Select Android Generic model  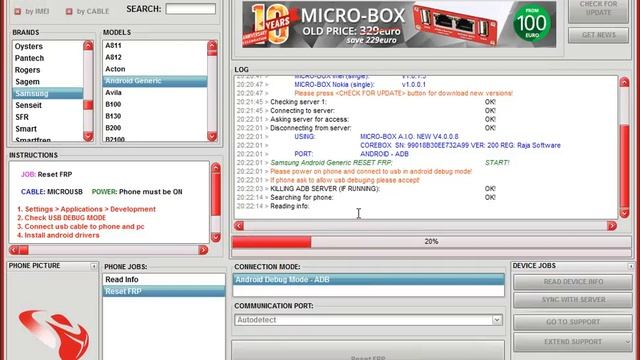coord(155,81)
